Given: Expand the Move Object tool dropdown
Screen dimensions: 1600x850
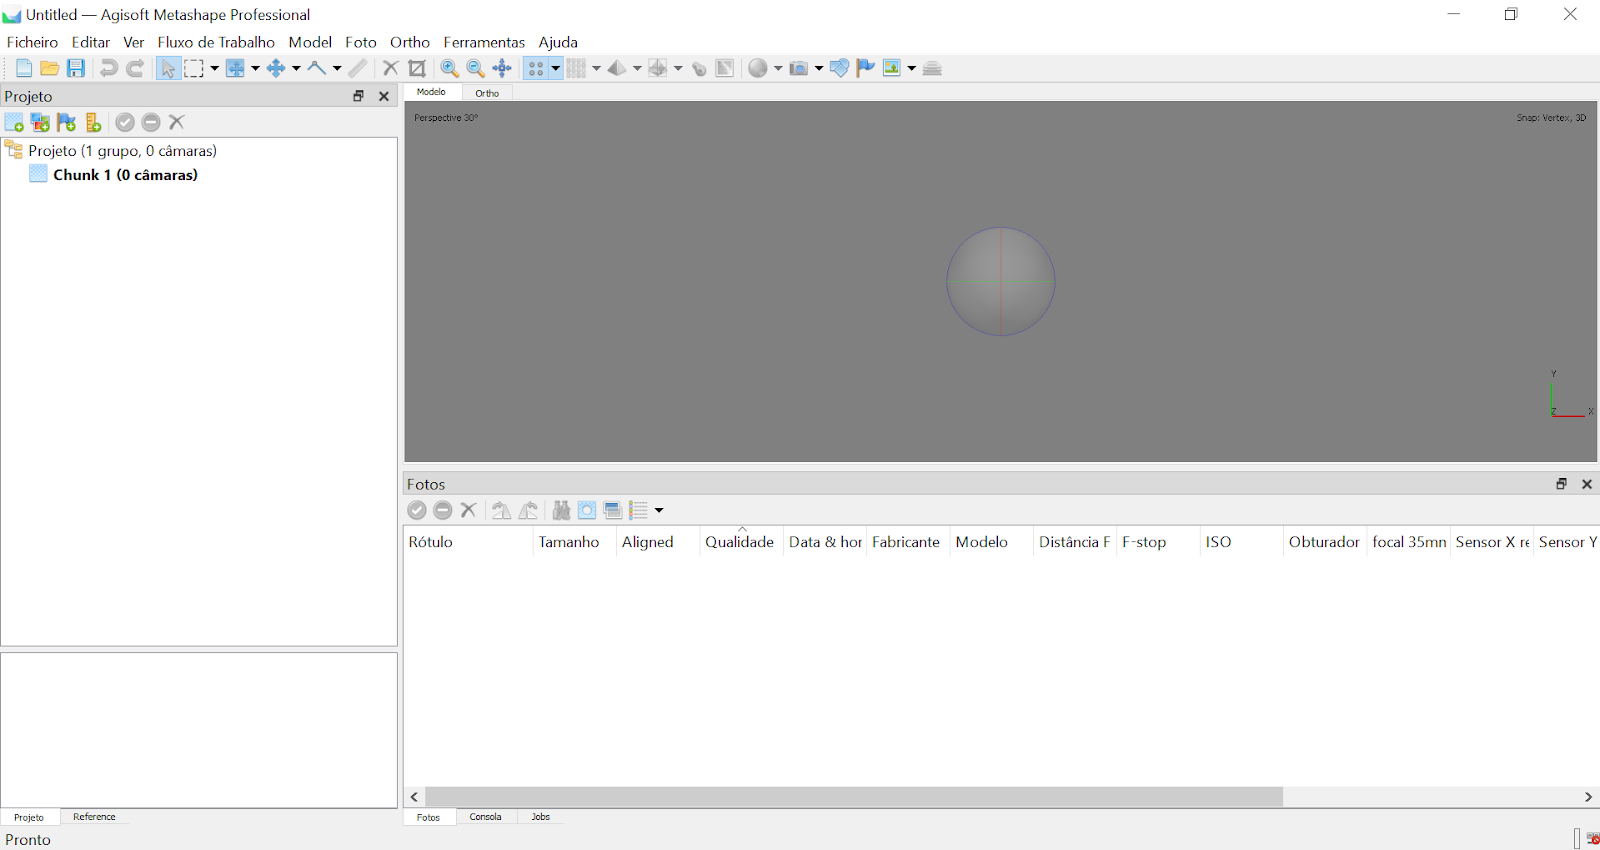Looking at the screenshot, I should tap(296, 68).
